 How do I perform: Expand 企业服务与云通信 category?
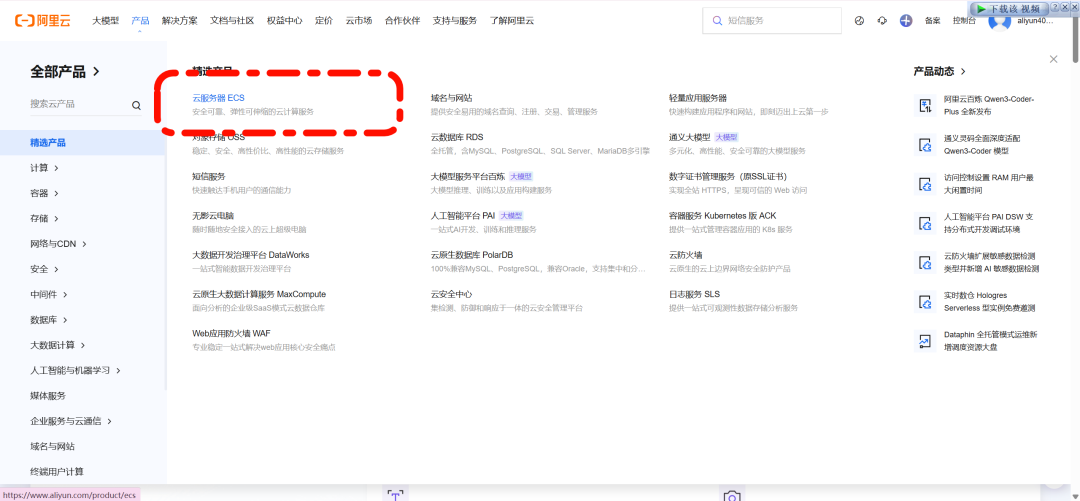point(72,421)
